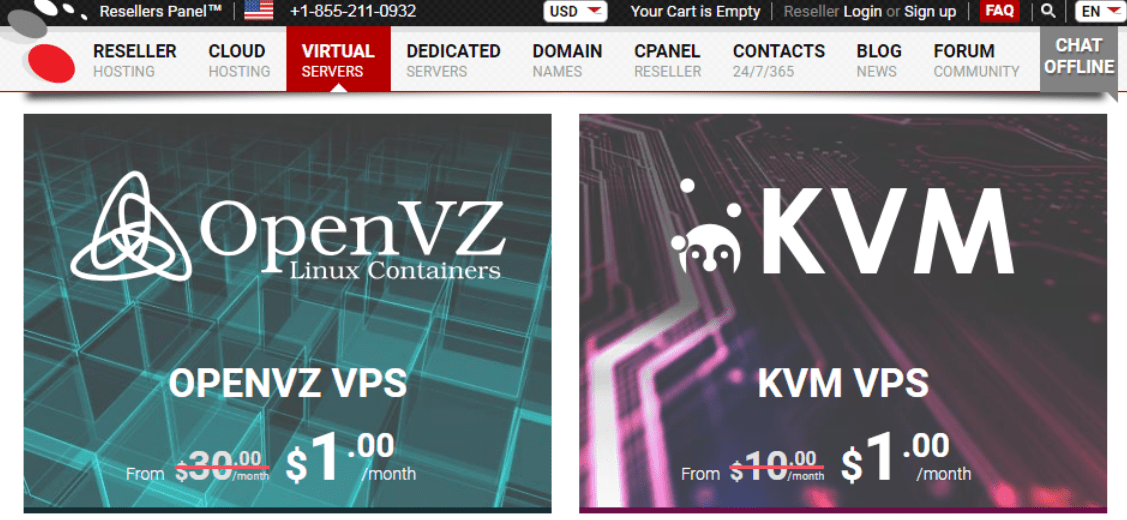Click the Resellers Panel logo icon
1127x520 pixels.
click(x=50, y=10)
